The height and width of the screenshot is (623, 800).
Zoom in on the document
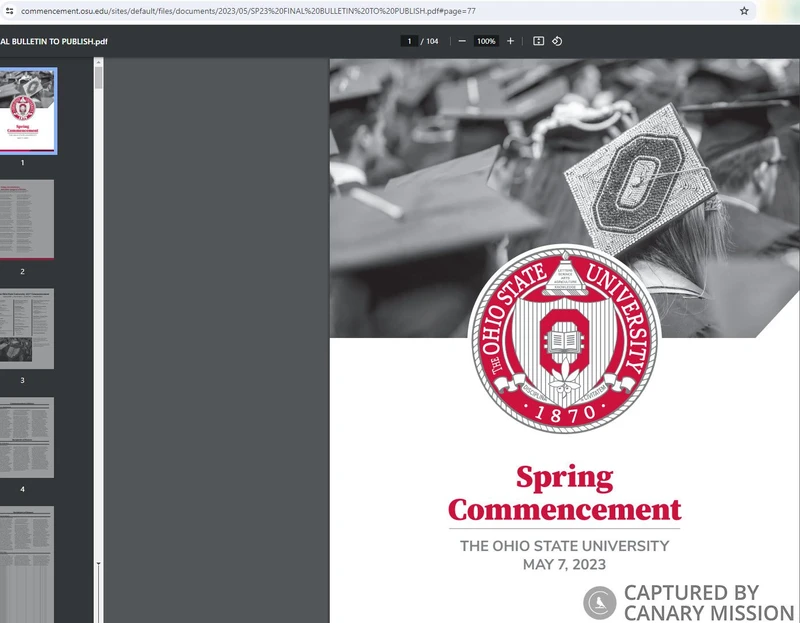pos(509,41)
